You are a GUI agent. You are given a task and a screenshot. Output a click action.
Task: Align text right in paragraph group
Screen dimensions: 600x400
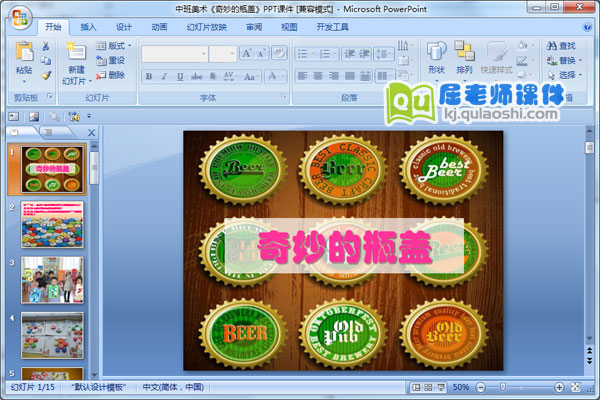(x=334, y=76)
